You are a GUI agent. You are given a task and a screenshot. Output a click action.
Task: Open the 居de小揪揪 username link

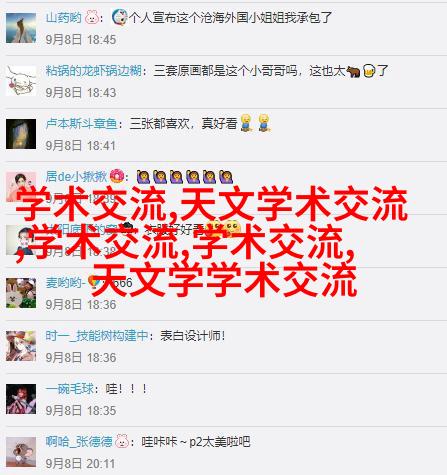tap(76, 176)
